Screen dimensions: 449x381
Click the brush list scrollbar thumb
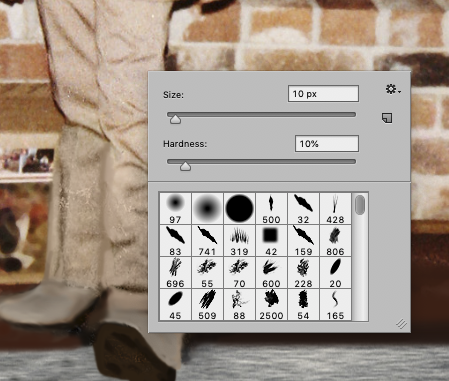click(x=360, y=205)
